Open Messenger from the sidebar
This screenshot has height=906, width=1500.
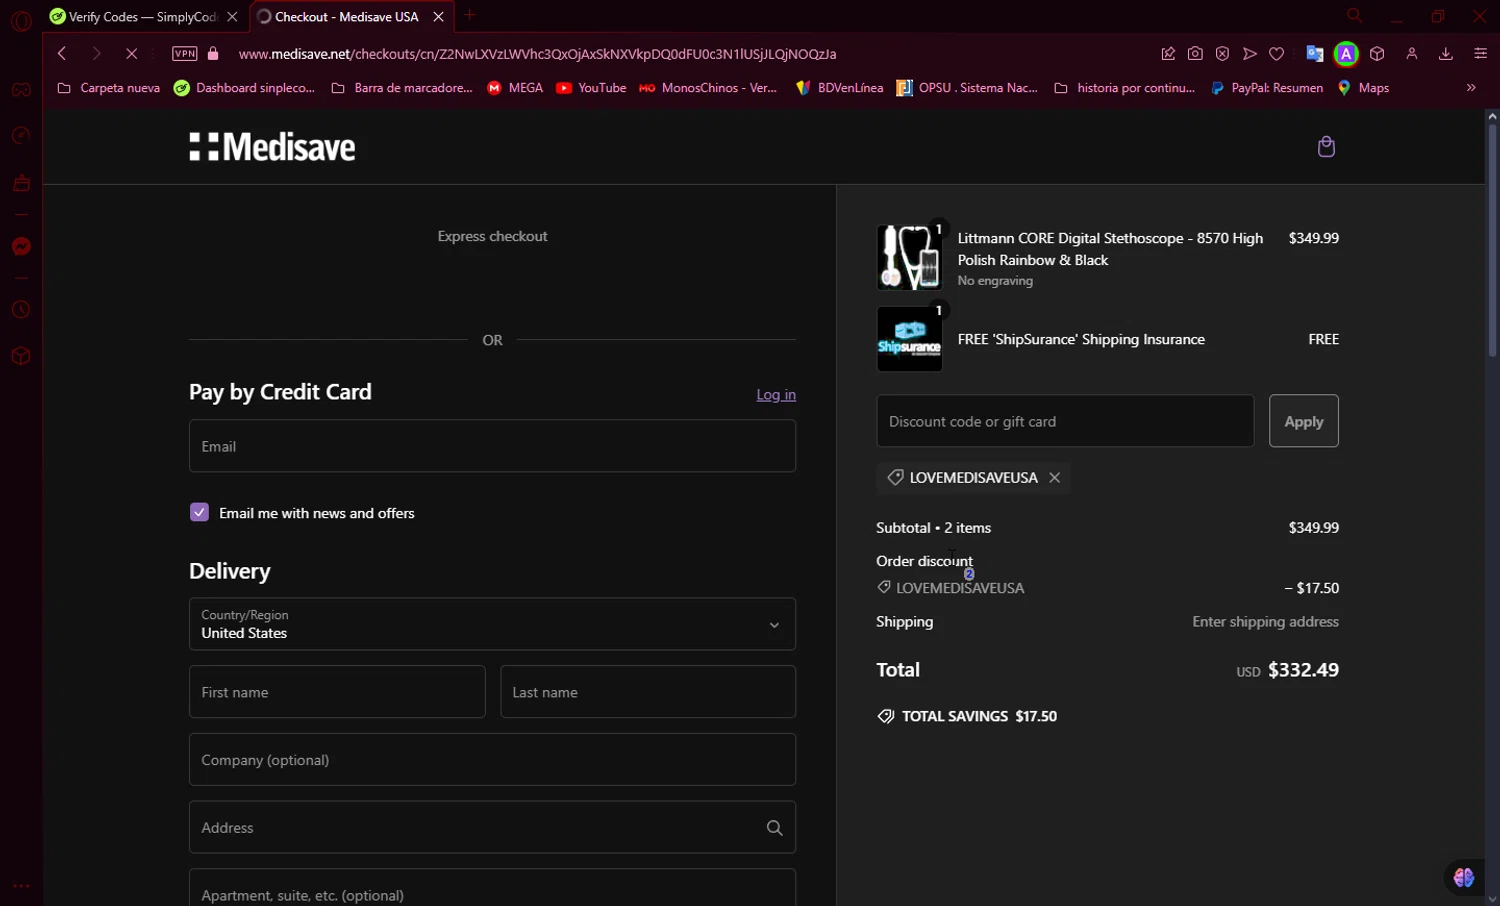tap(21, 247)
